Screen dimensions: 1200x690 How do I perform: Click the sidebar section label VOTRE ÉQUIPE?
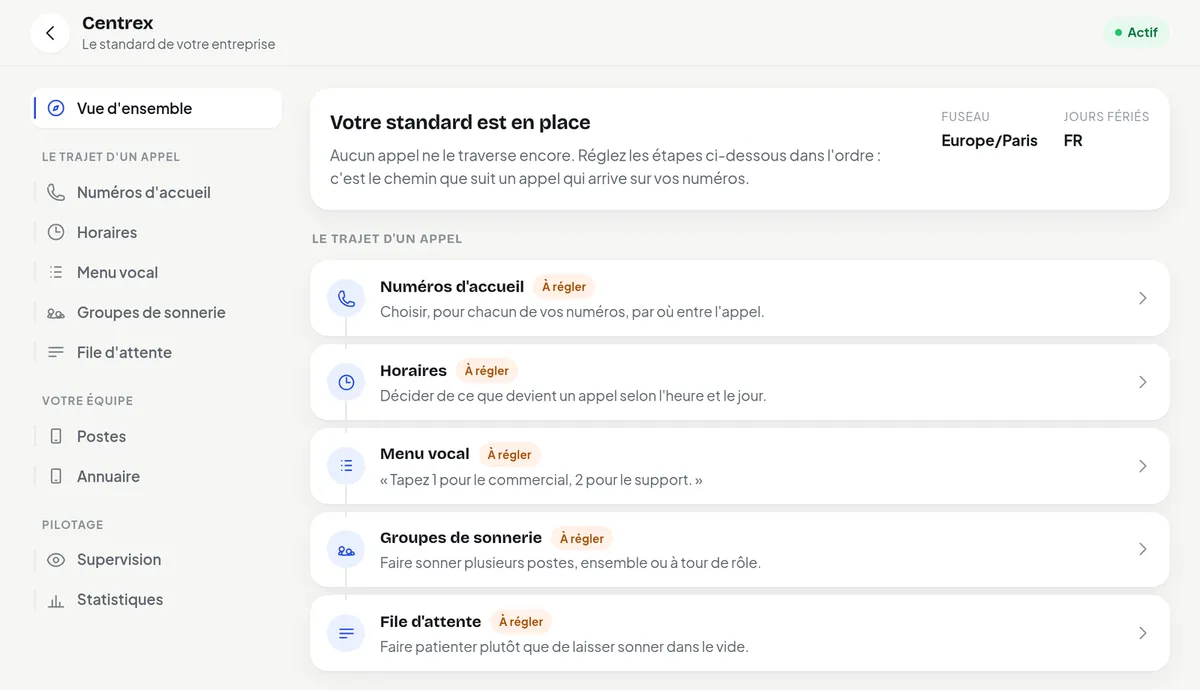tap(87, 401)
